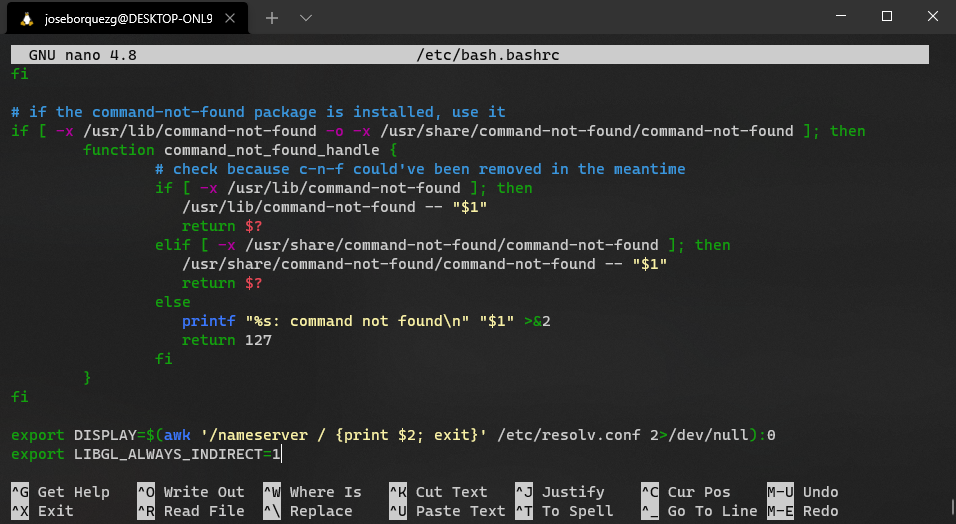Click the ^\ Replace shortcut label

(x=308, y=511)
